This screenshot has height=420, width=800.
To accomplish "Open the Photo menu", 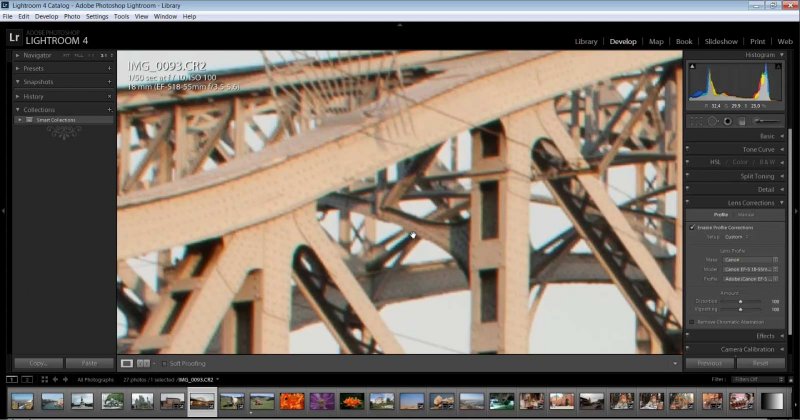I will [72, 16].
